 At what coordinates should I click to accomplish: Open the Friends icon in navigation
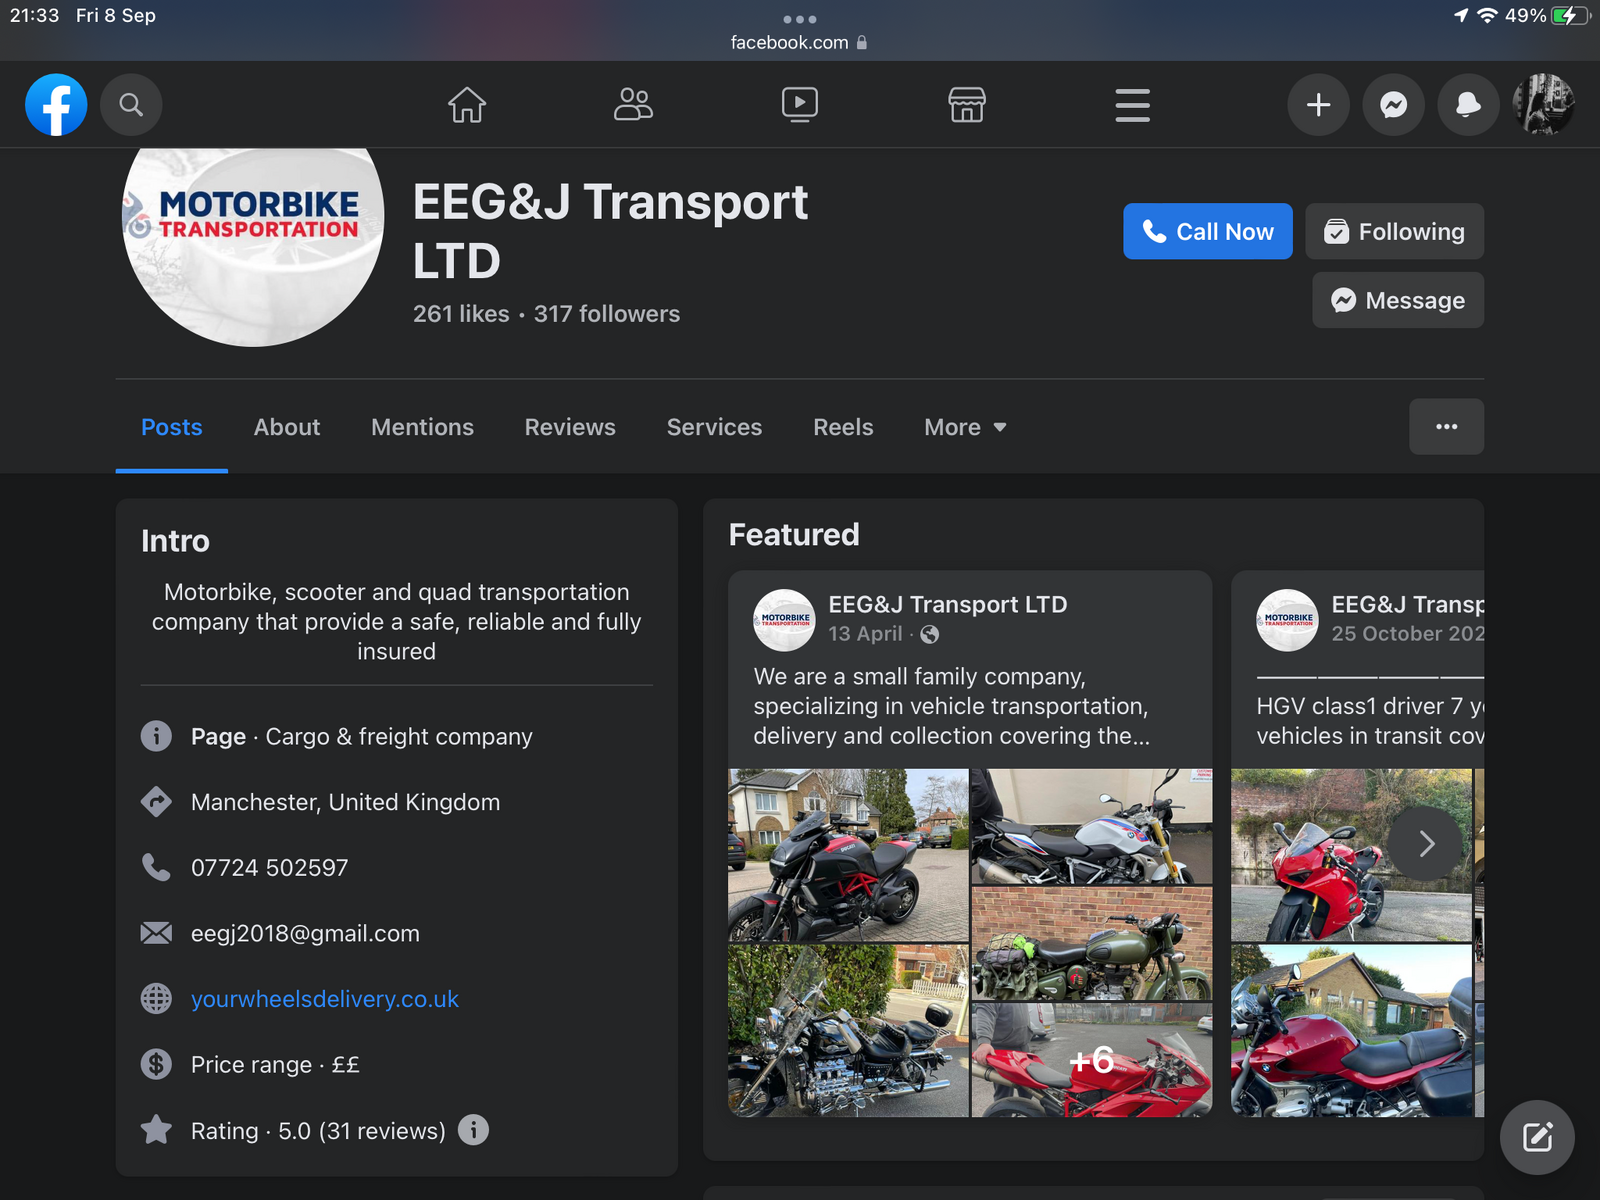coord(633,105)
